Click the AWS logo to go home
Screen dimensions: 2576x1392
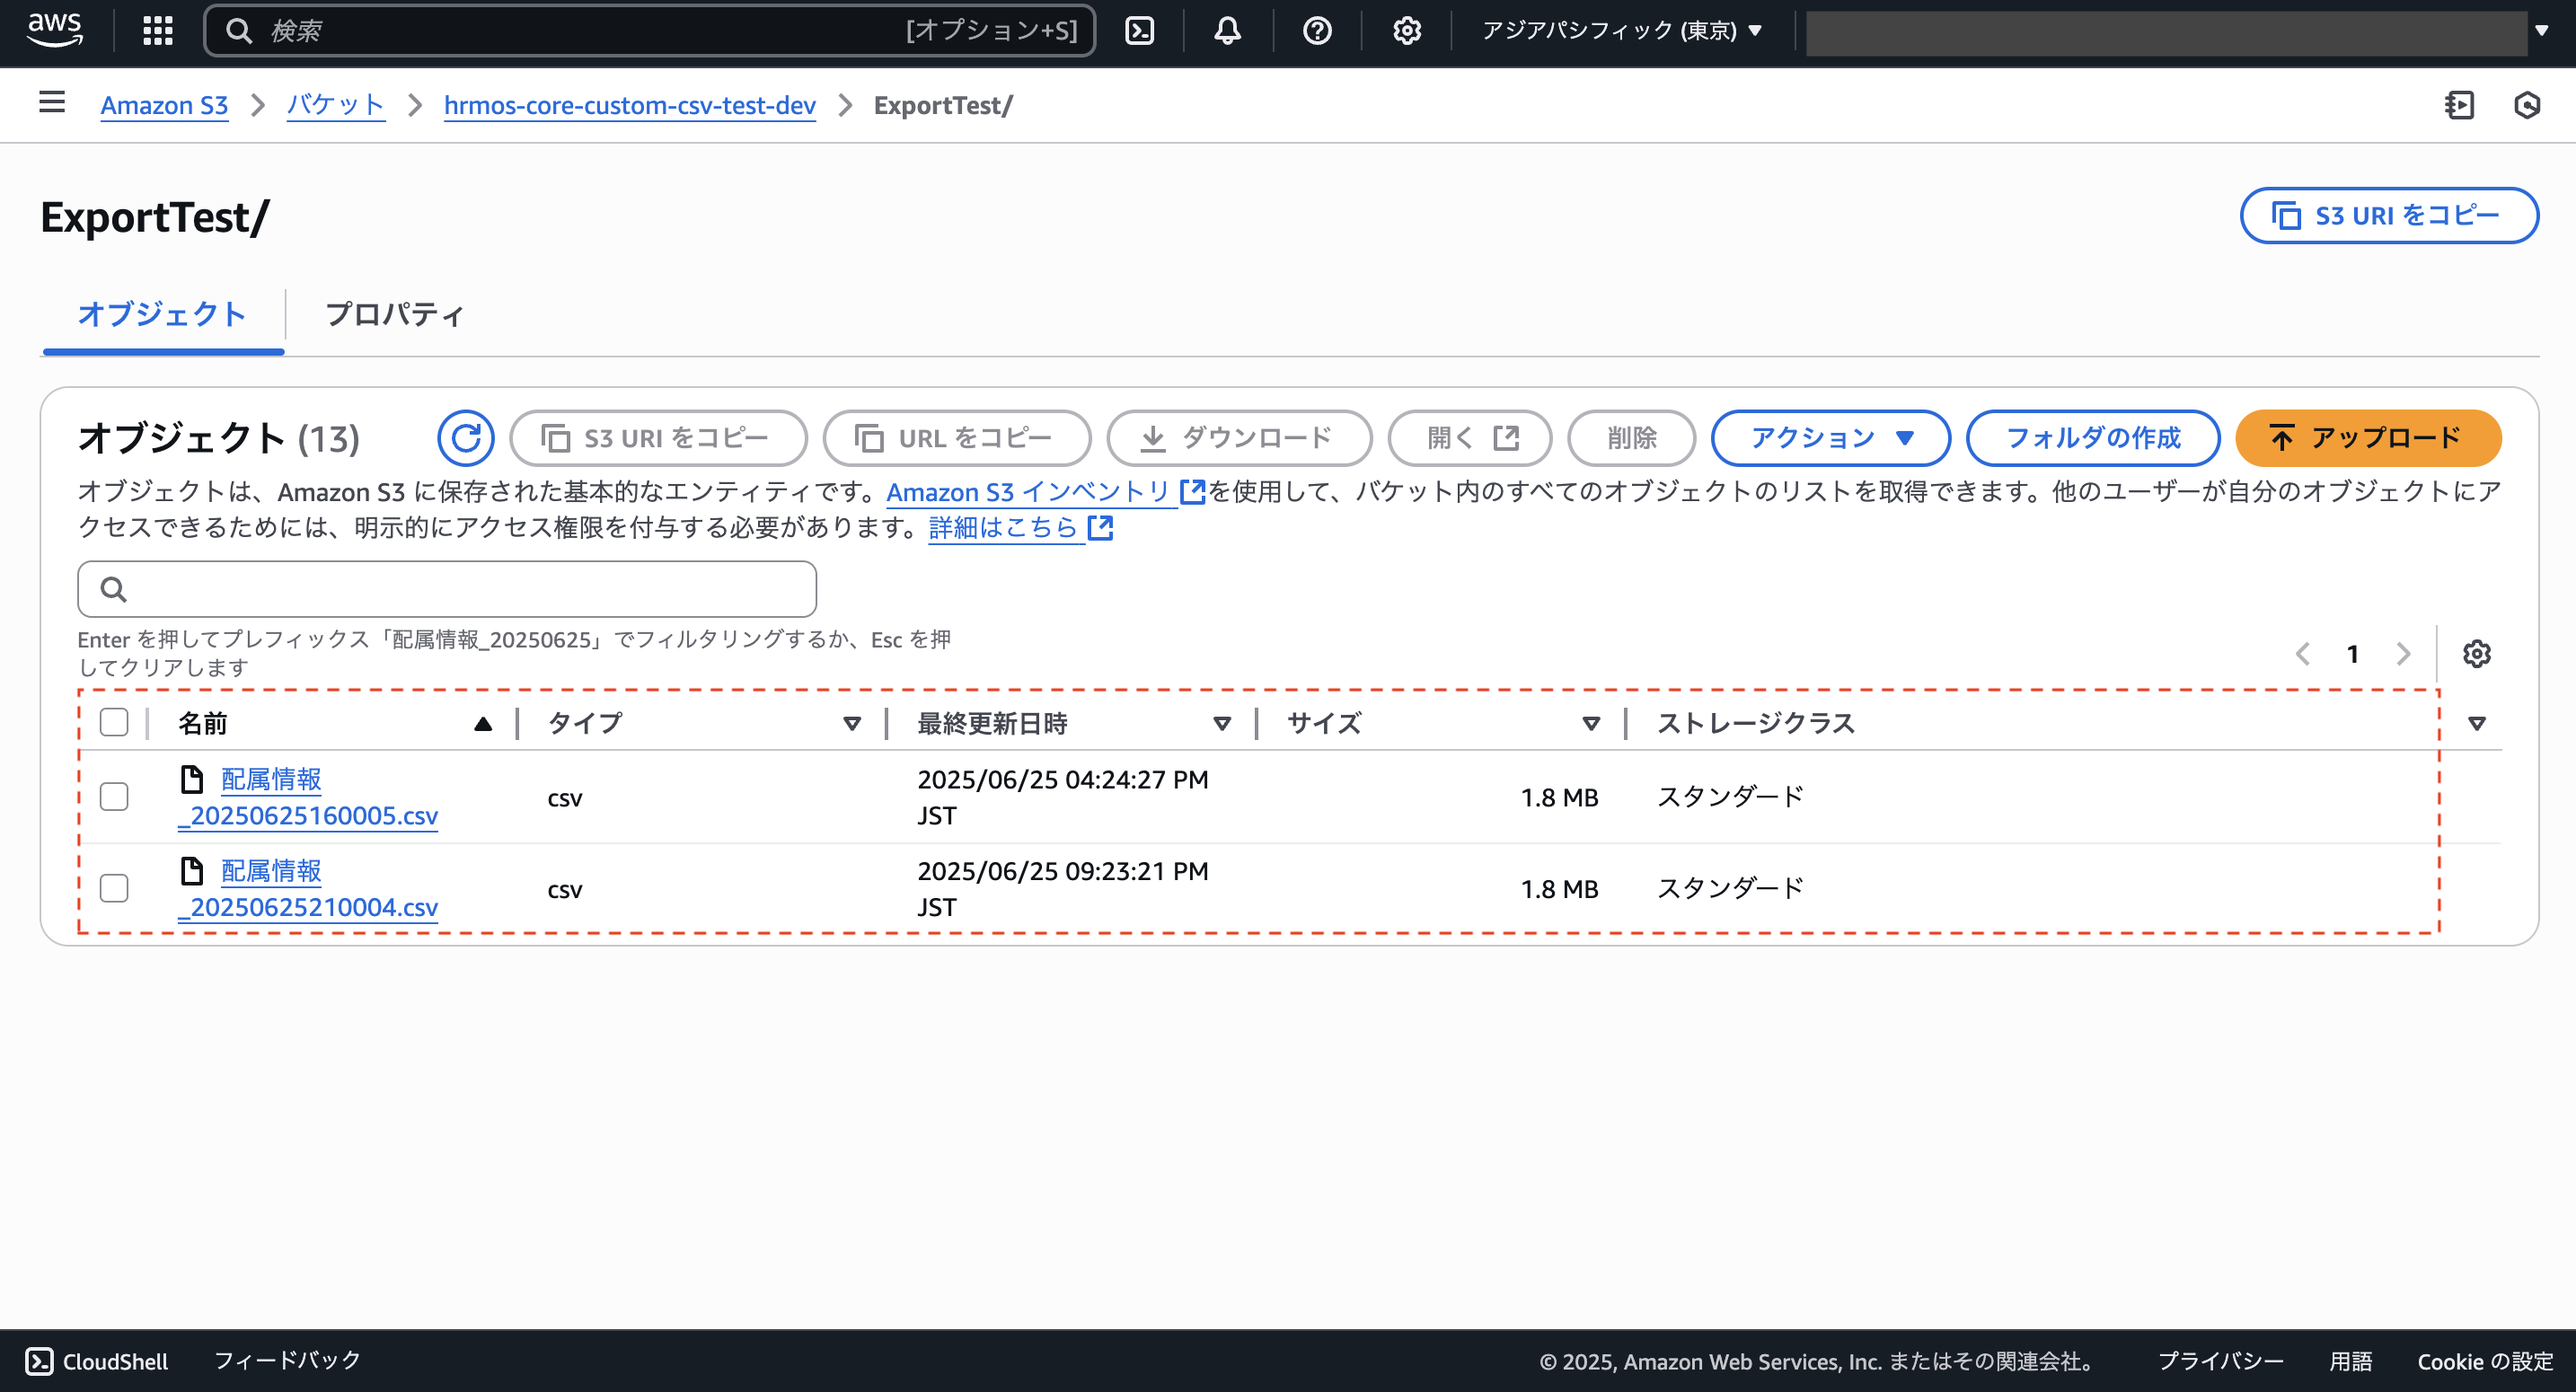pyautogui.click(x=55, y=31)
